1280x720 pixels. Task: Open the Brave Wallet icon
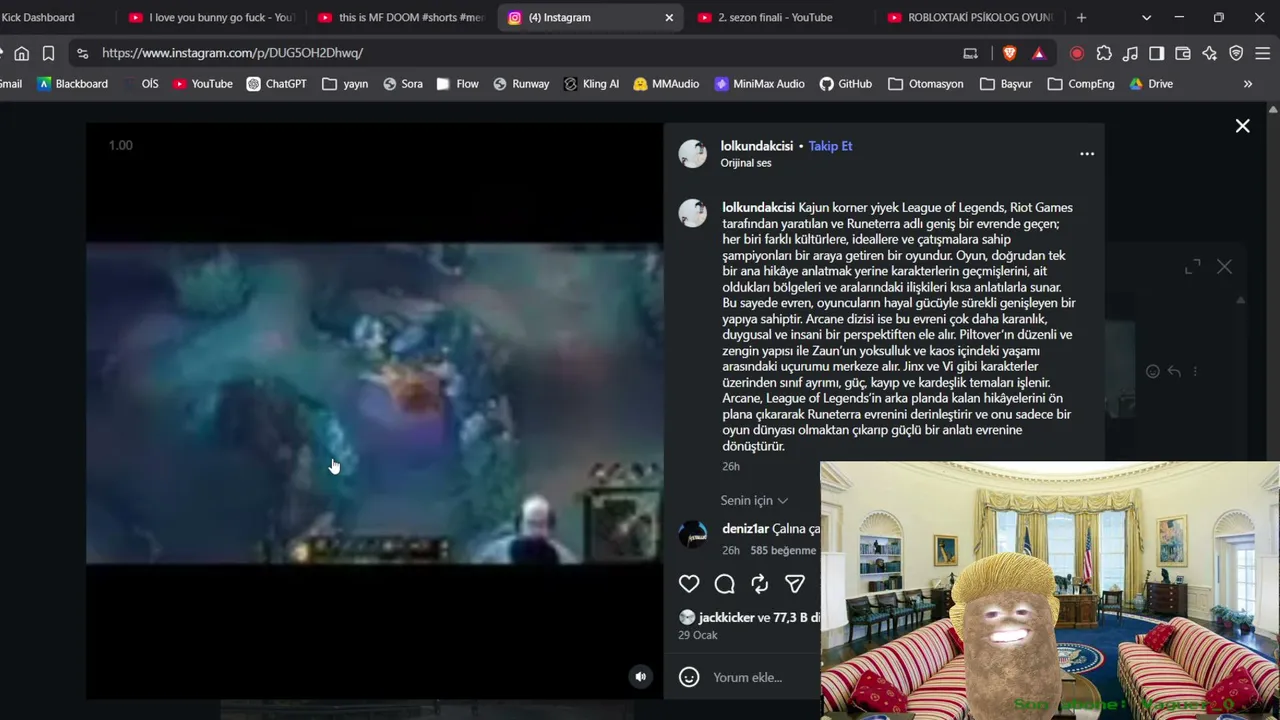coord(1183,53)
